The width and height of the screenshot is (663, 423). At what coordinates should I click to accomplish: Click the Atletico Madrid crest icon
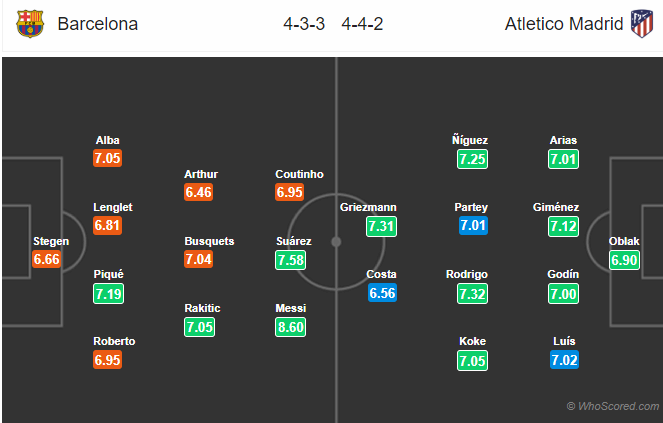(x=640, y=24)
